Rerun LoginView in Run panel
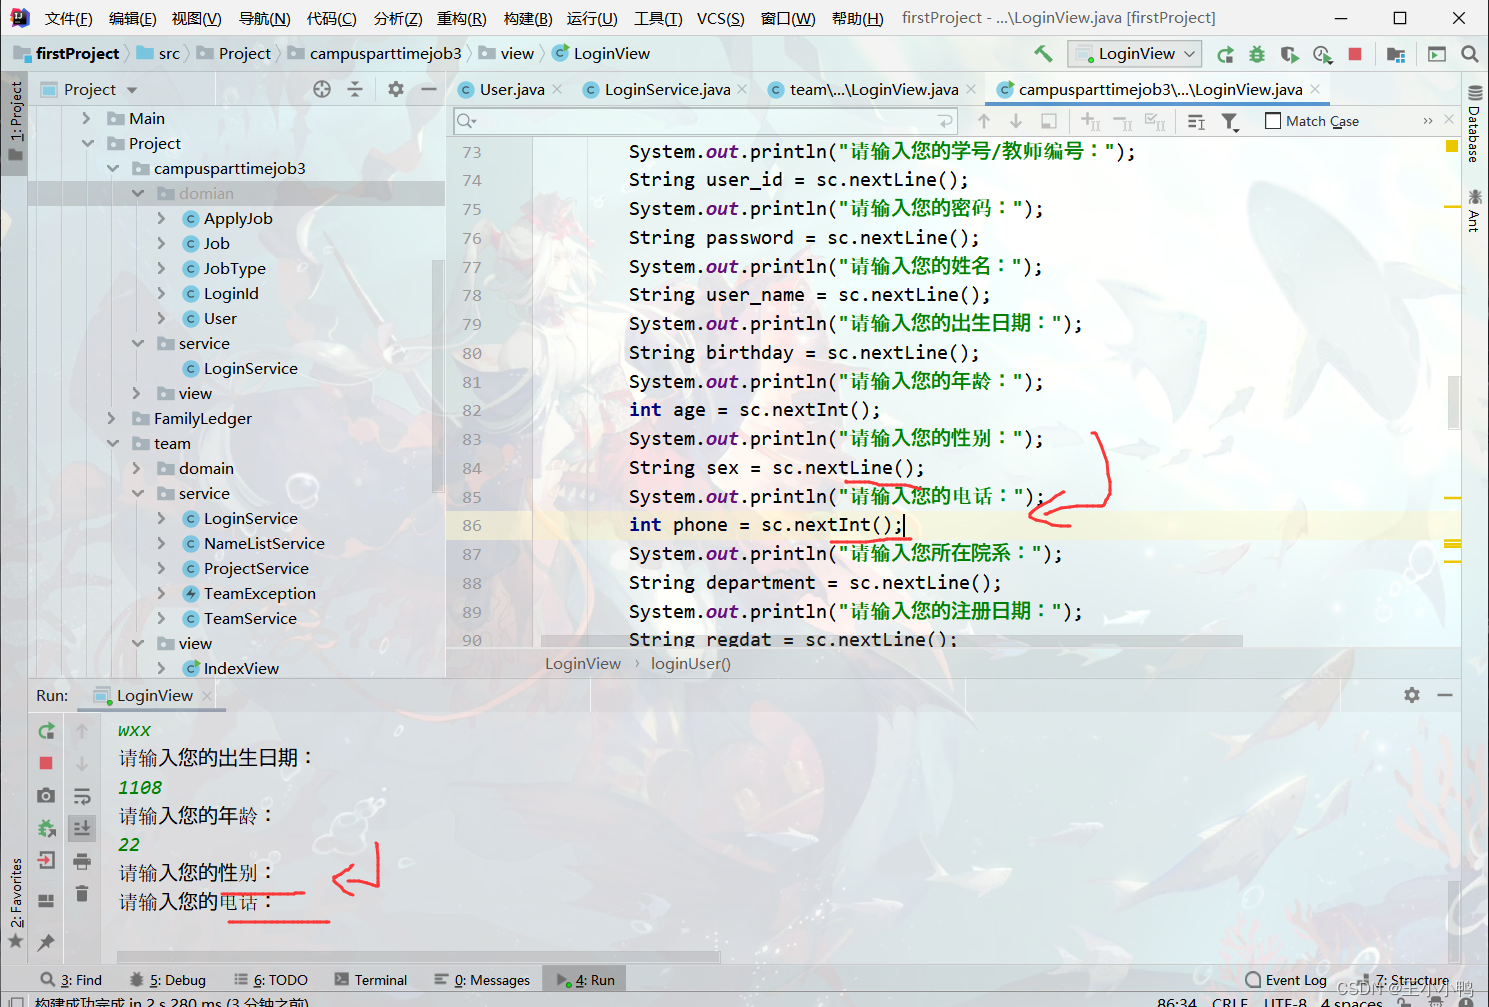1489x1007 pixels. click(46, 731)
